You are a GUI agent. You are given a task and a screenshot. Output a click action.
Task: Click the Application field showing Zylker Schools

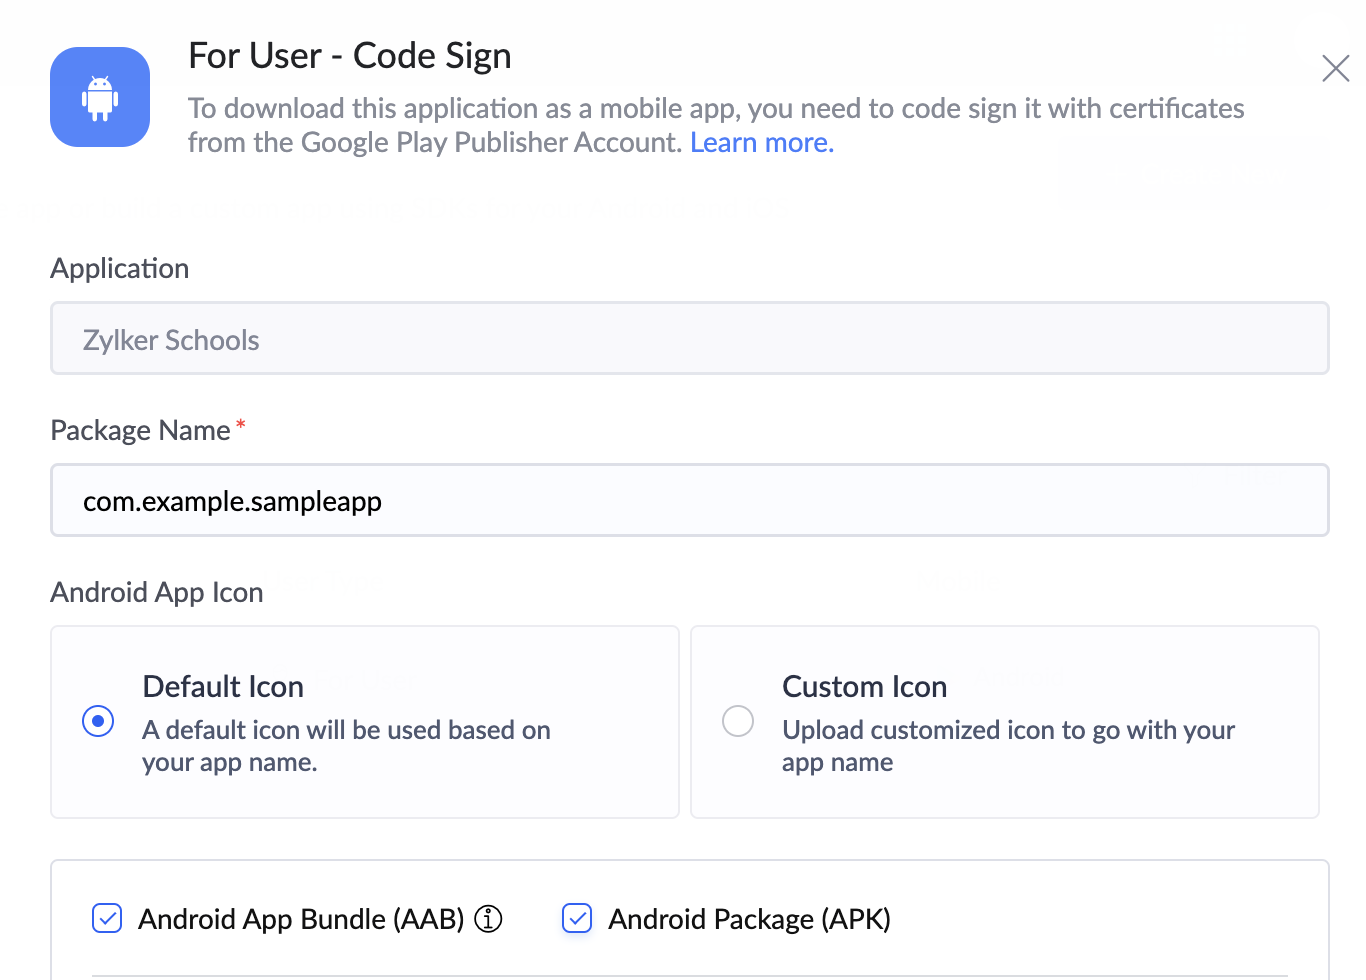689,339
